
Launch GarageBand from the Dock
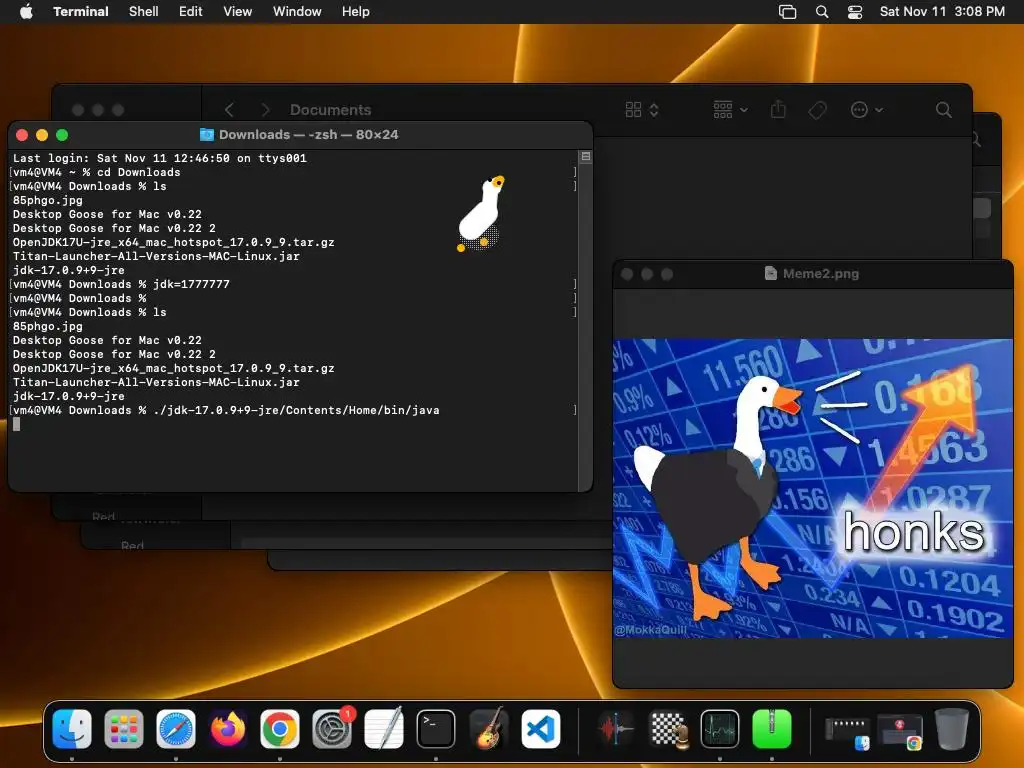point(488,729)
